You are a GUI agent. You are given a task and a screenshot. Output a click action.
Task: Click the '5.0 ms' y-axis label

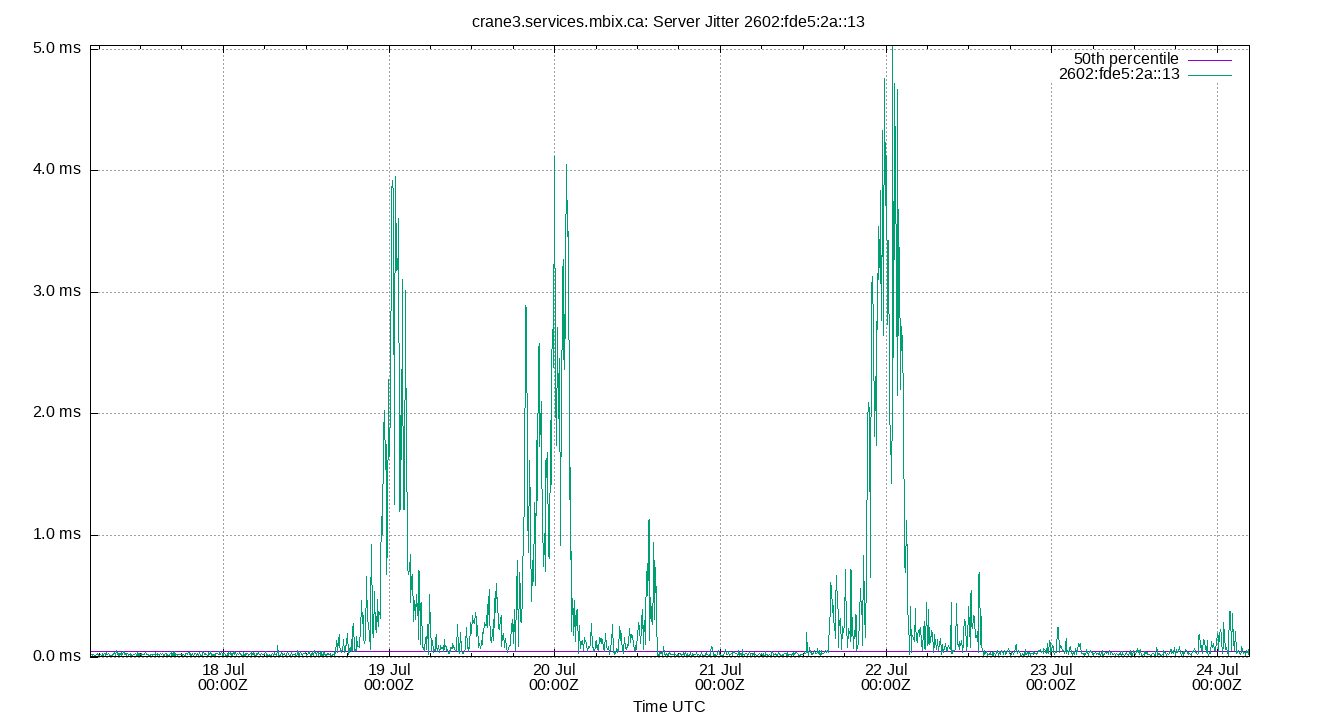(56, 48)
